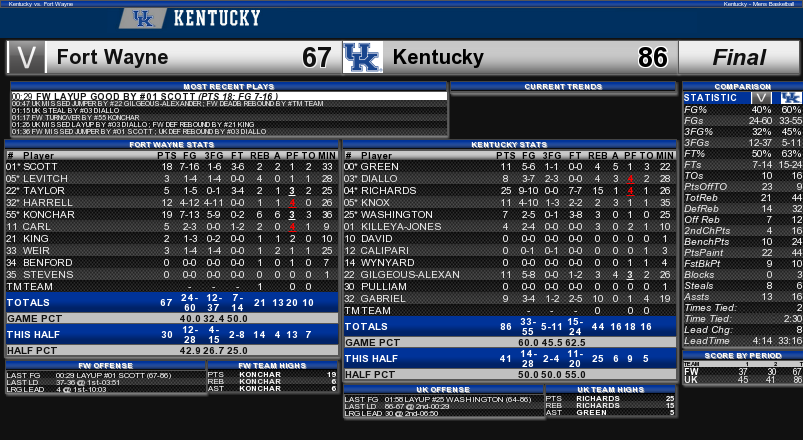803x440 pixels.
Task: Select the highlighted Scott layup play entry
Action: tap(229, 96)
